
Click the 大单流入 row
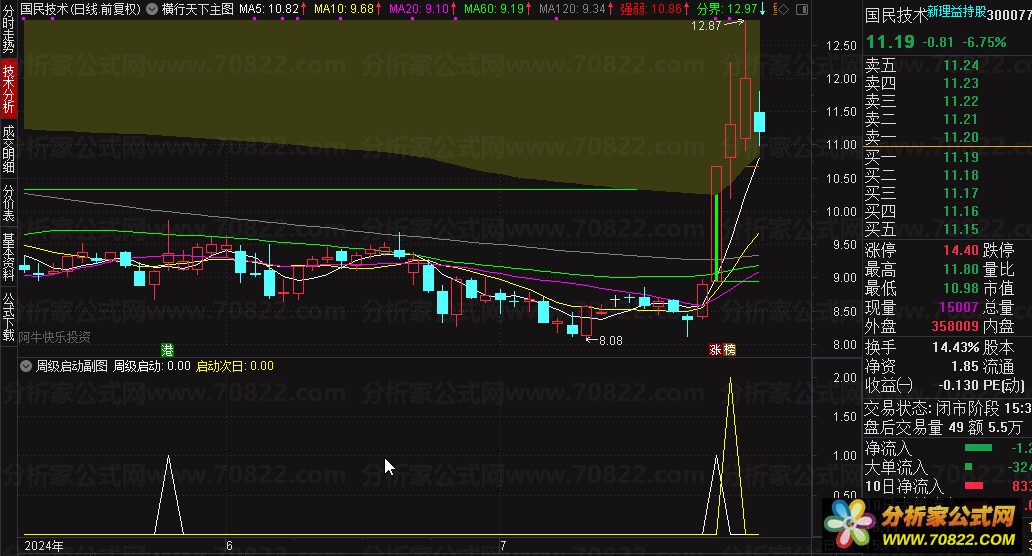click(948, 467)
